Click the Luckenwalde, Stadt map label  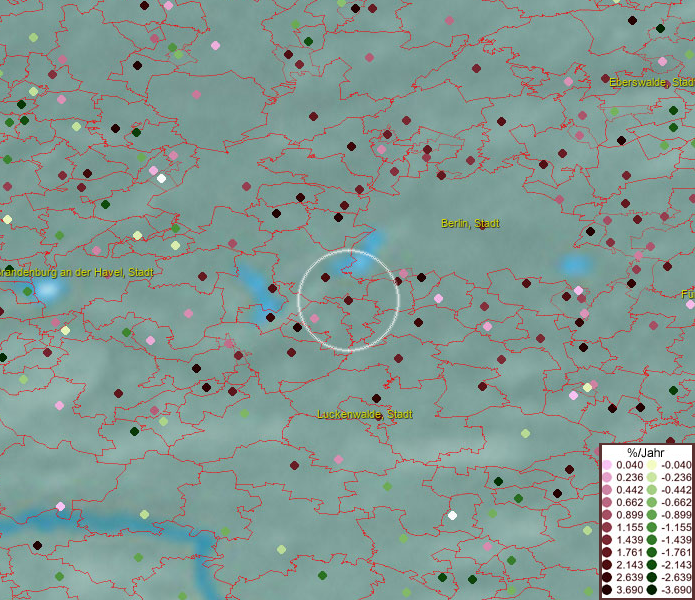coord(365,414)
